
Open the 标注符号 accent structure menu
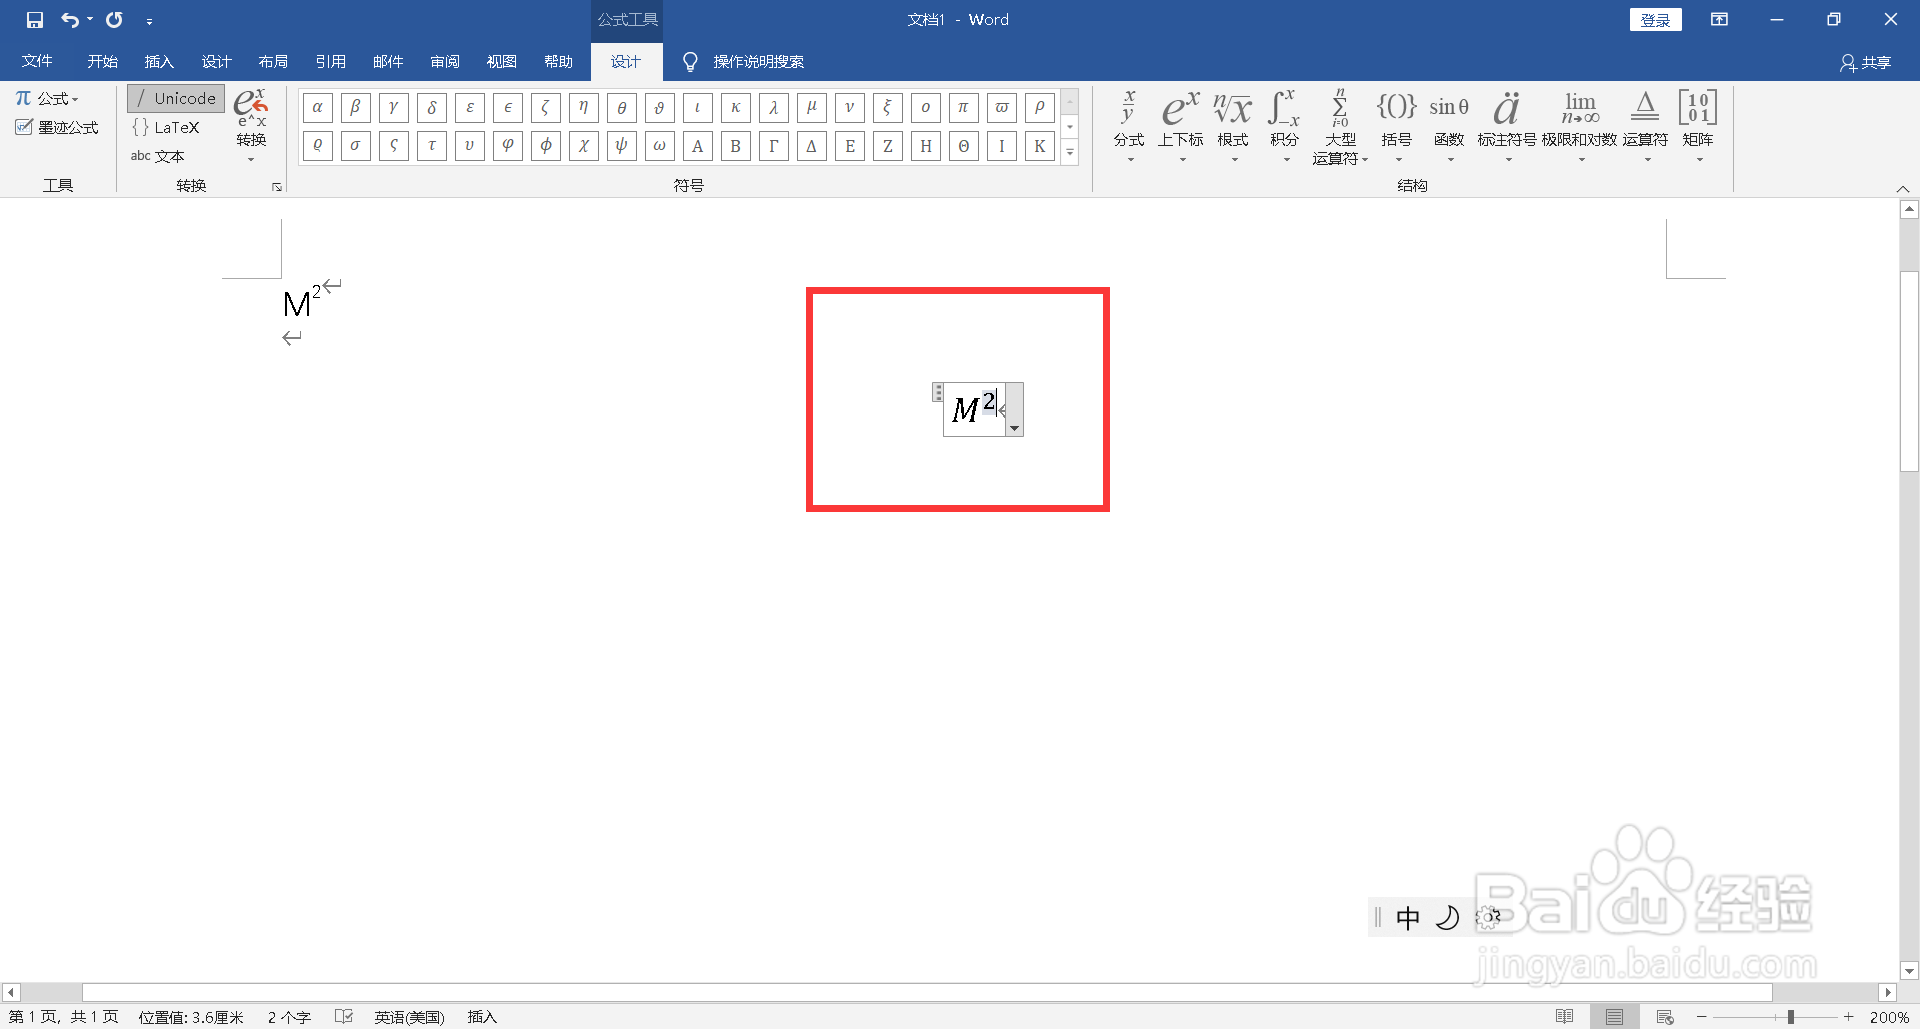point(1507,126)
